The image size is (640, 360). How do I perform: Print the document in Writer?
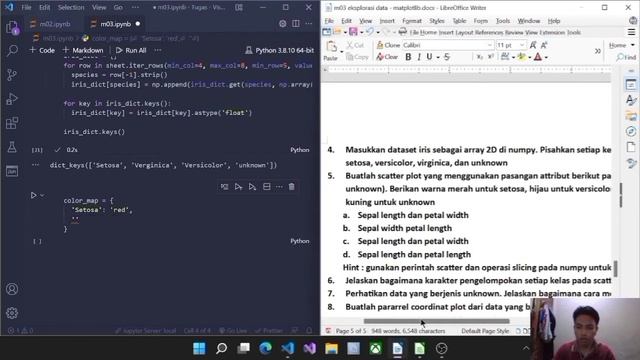click(x=402, y=32)
